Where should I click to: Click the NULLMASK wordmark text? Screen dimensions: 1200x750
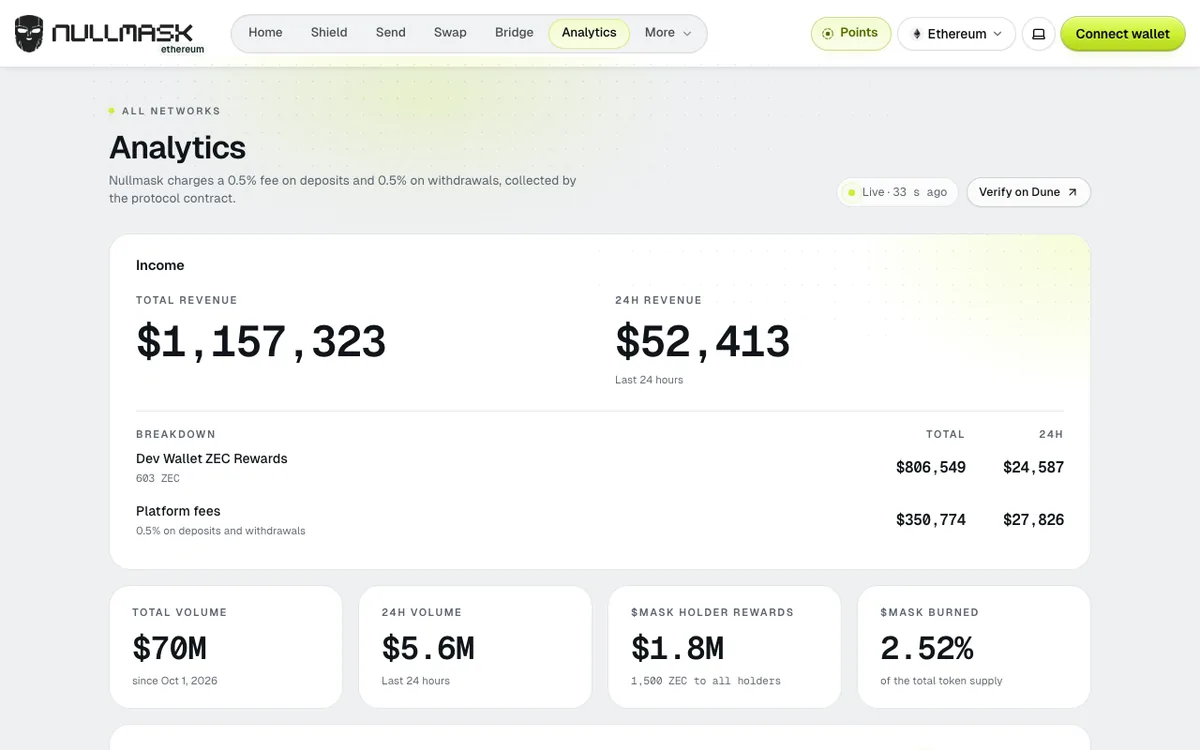pyautogui.click(x=122, y=33)
